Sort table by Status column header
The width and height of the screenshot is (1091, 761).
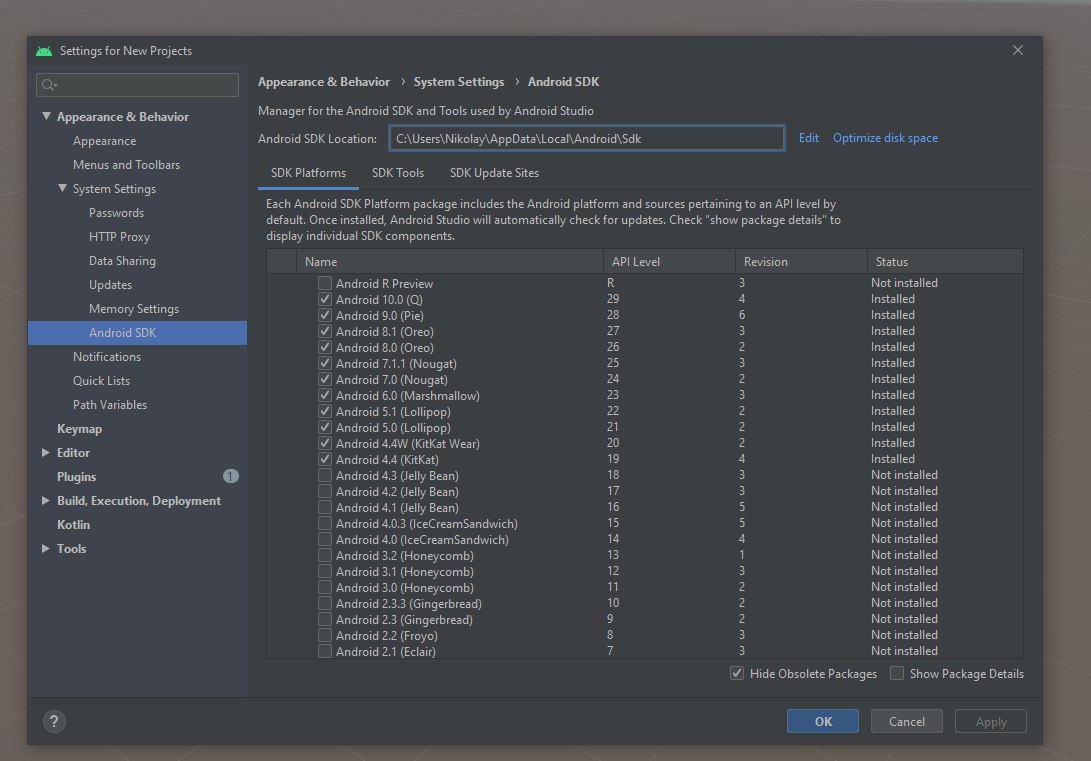(x=946, y=262)
